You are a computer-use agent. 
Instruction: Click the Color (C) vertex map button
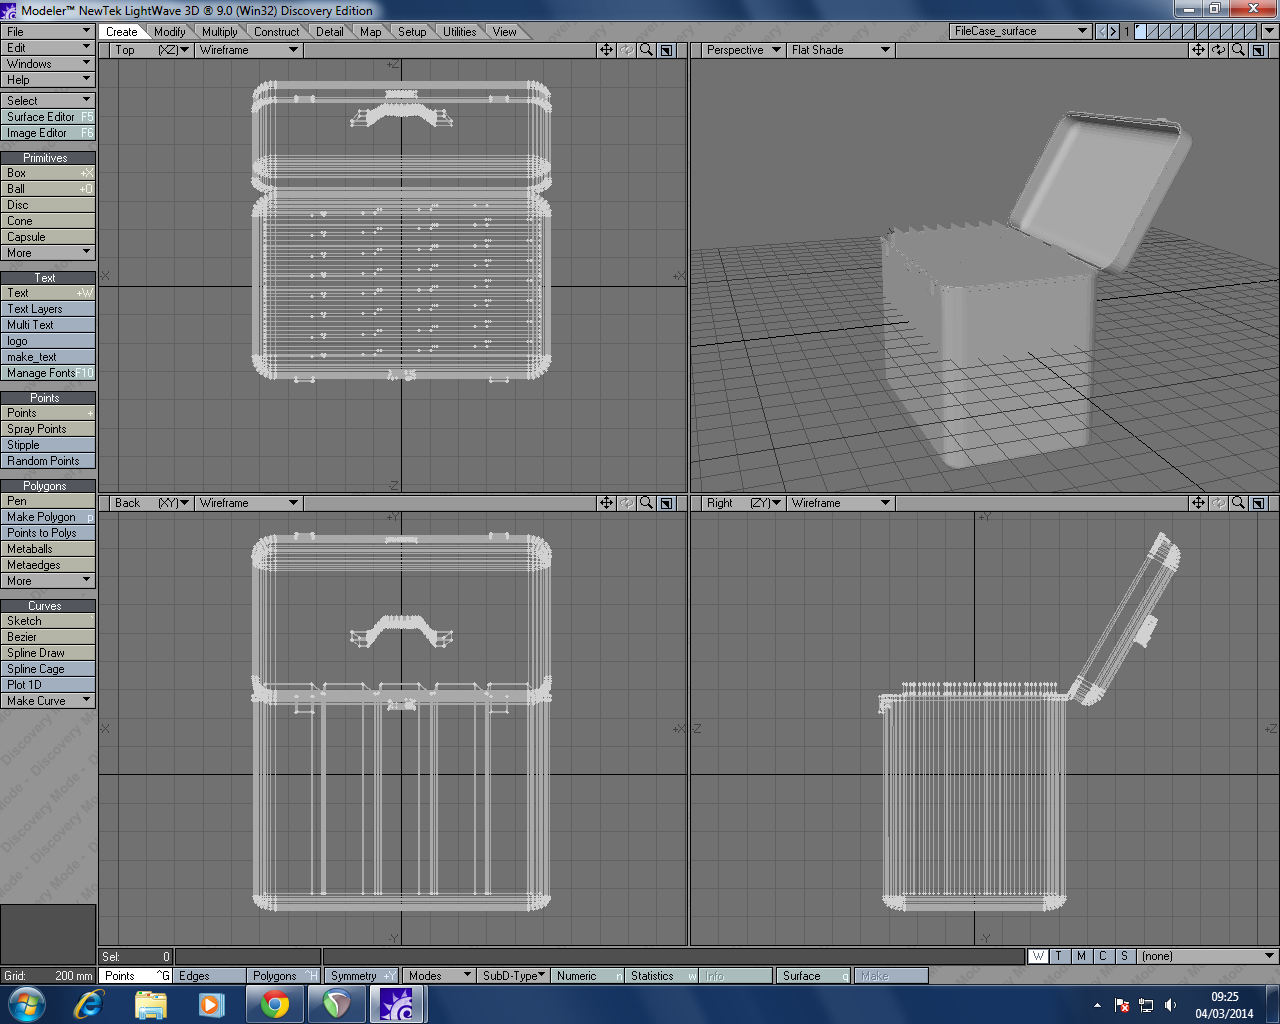pos(1101,956)
